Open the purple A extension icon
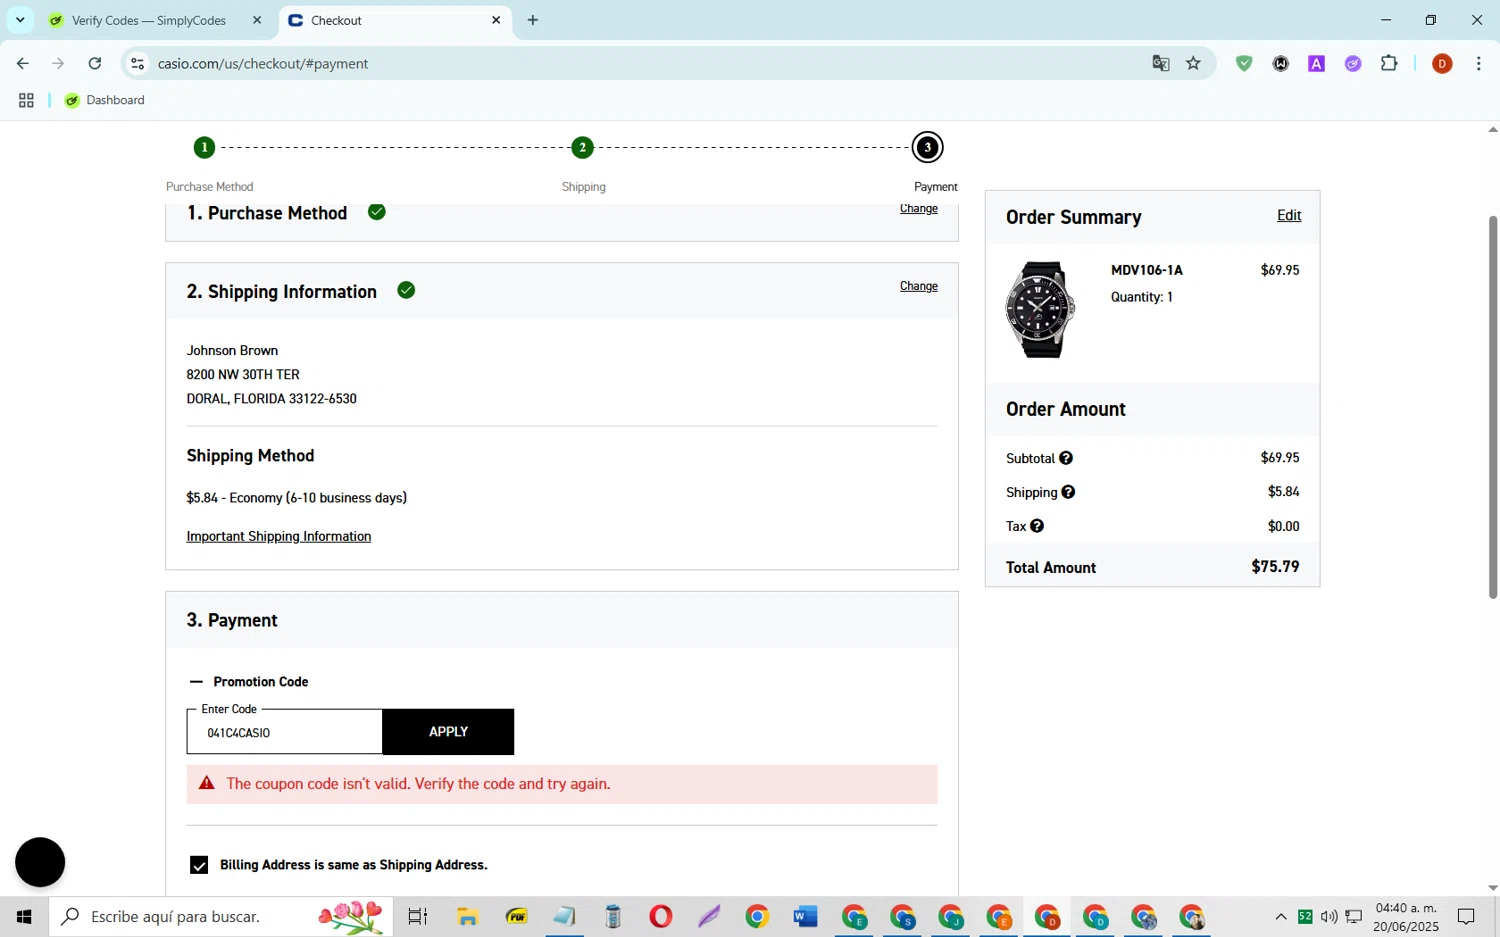1500x937 pixels. click(1316, 63)
